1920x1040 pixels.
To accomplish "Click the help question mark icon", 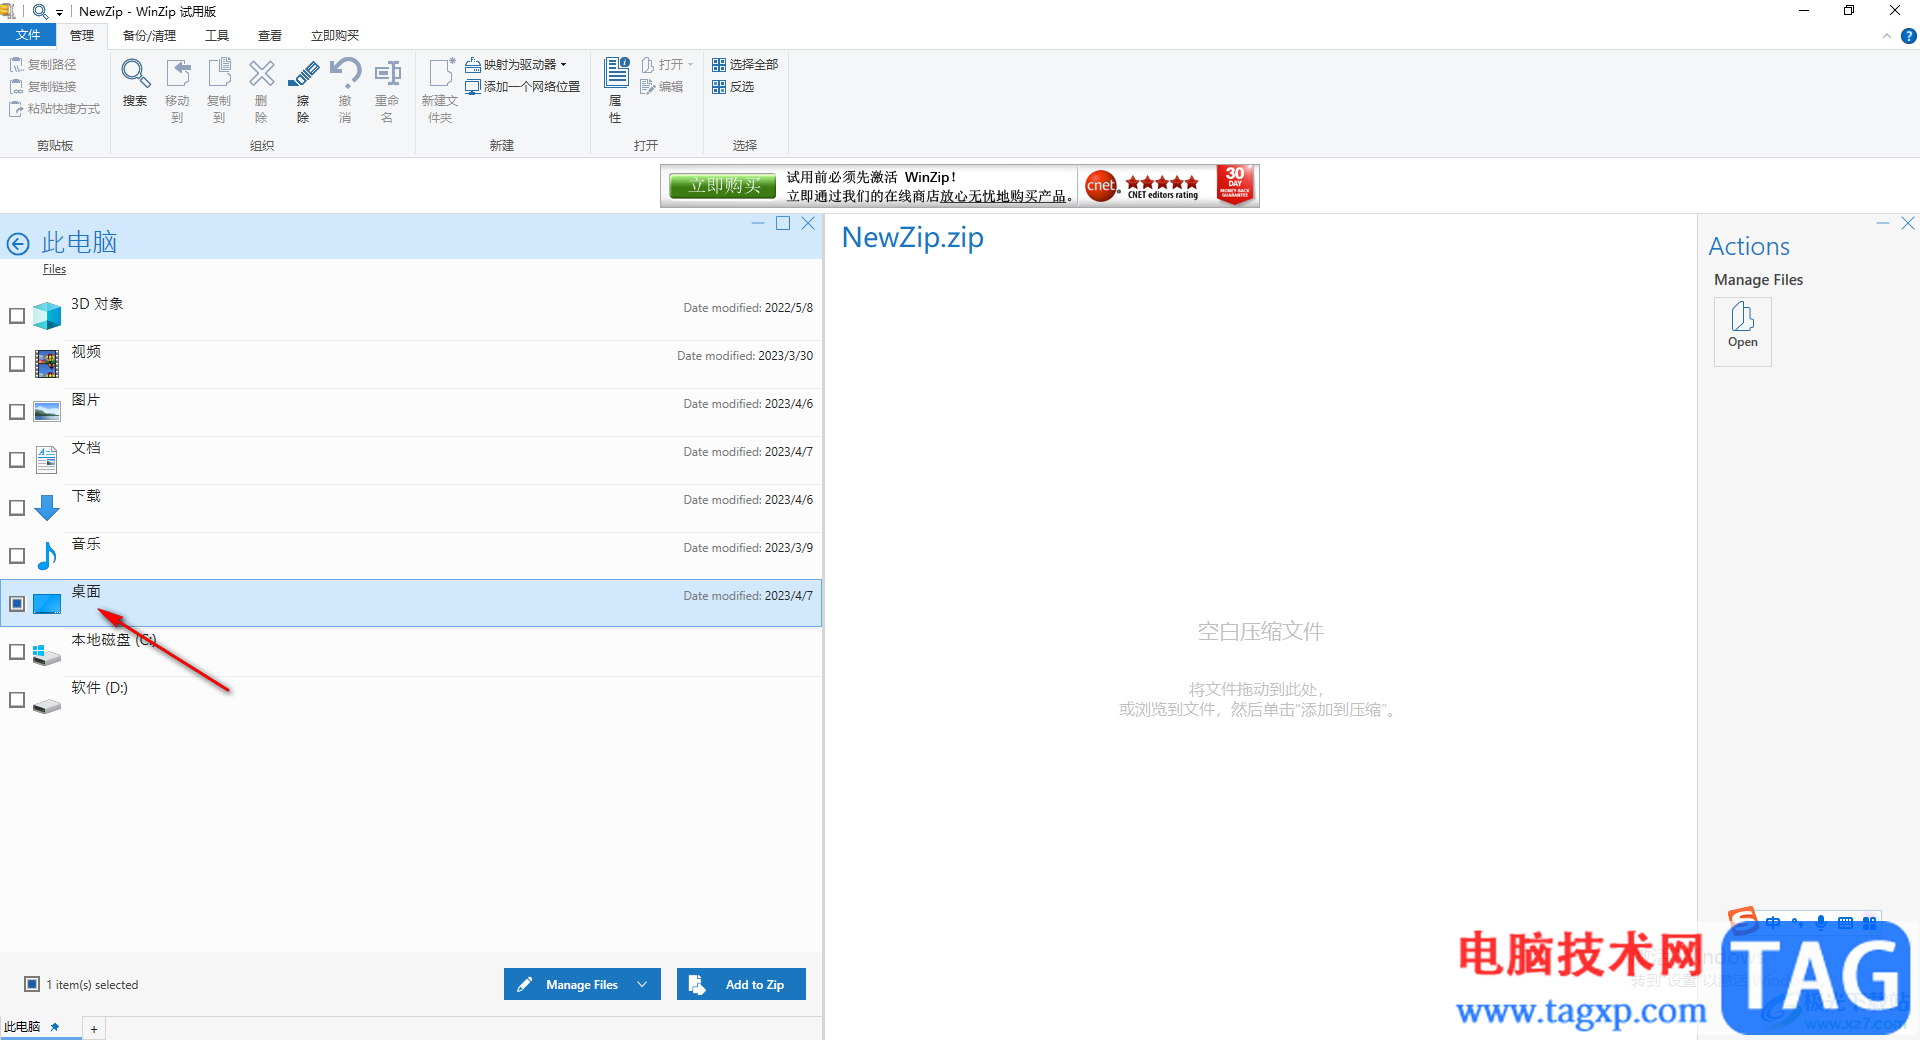I will [1909, 36].
